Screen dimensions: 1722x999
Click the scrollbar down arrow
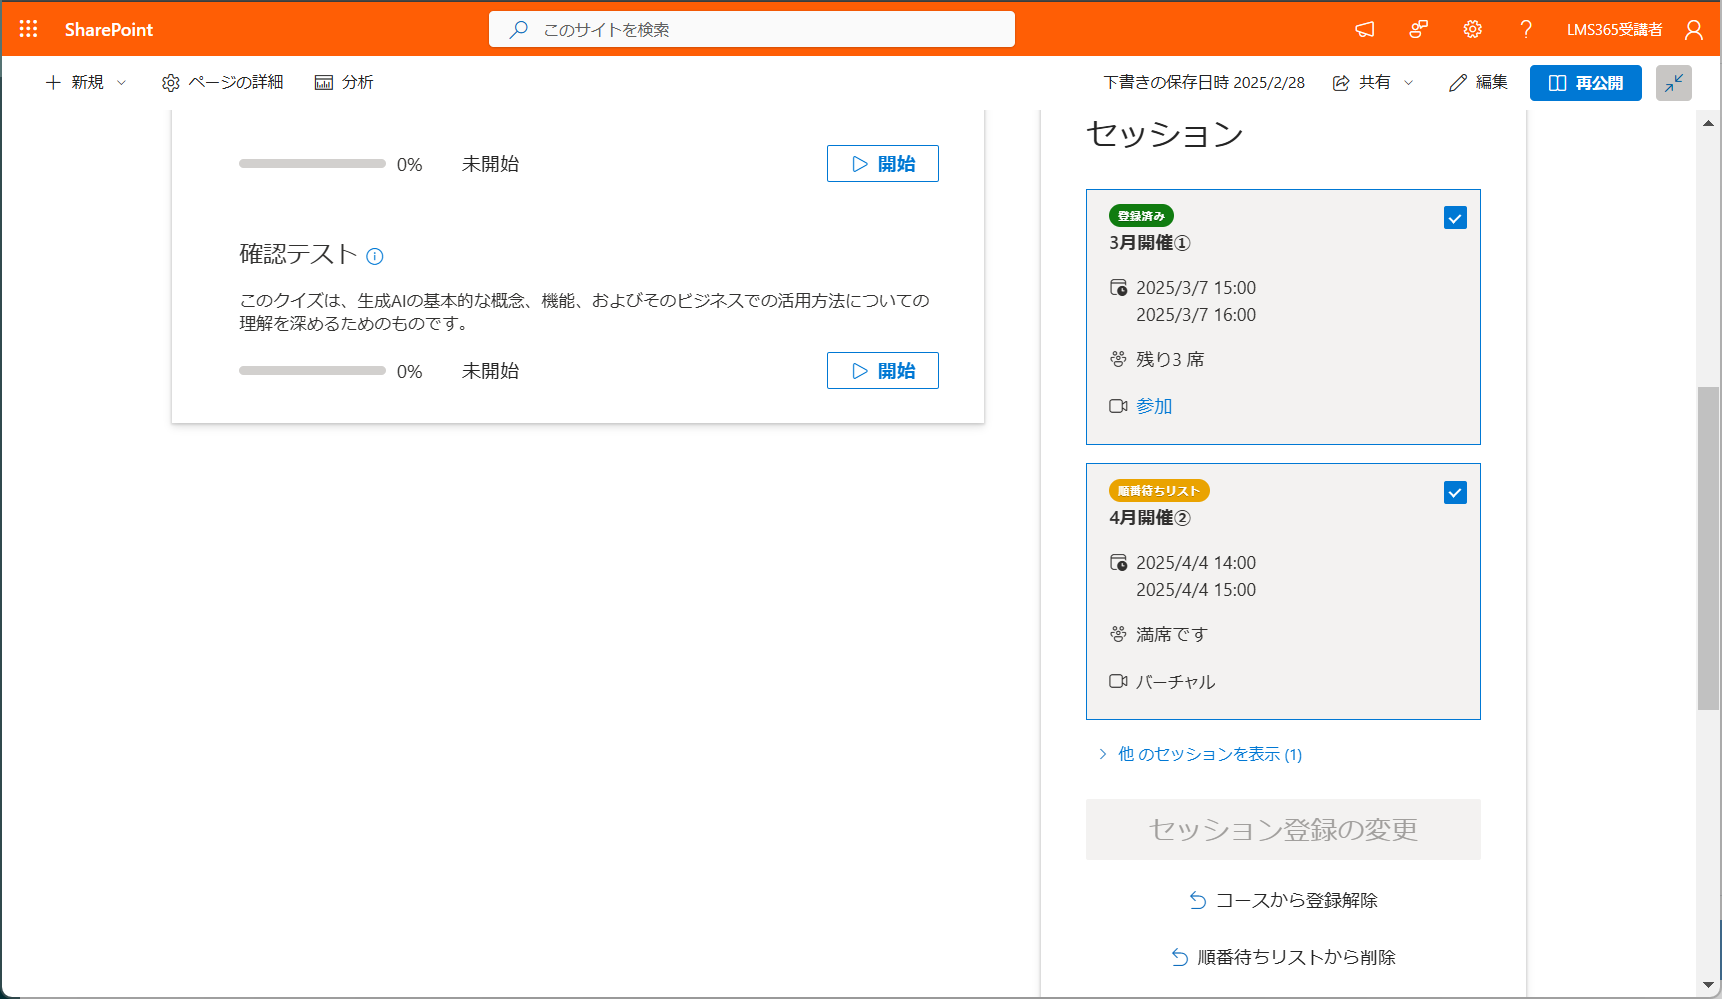tap(1709, 985)
